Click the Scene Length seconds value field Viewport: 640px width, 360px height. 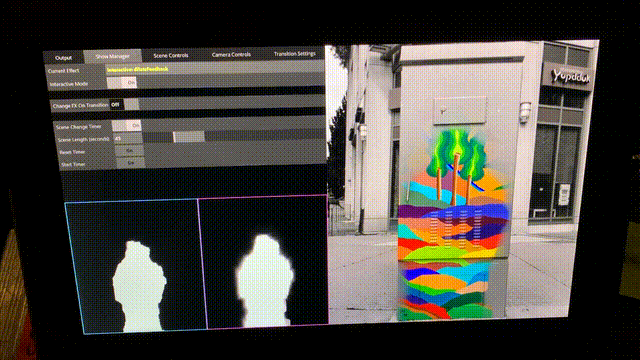128,138
